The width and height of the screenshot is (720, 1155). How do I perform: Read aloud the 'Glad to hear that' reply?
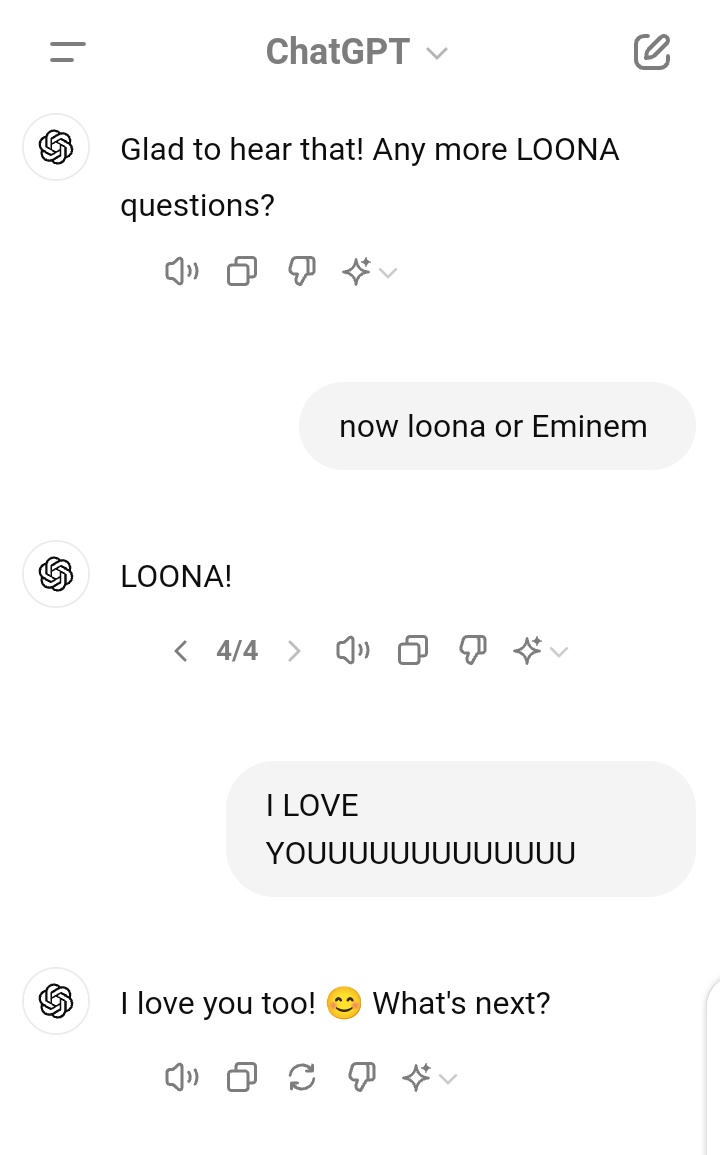click(181, 272)
